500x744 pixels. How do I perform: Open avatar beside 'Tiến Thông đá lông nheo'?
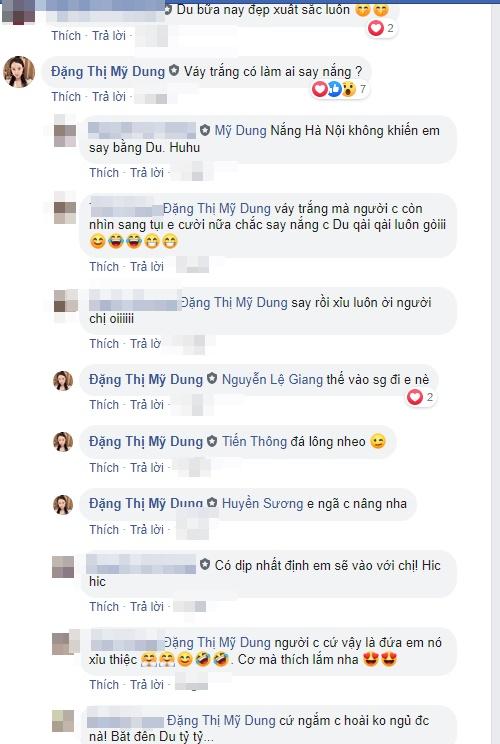63,442
